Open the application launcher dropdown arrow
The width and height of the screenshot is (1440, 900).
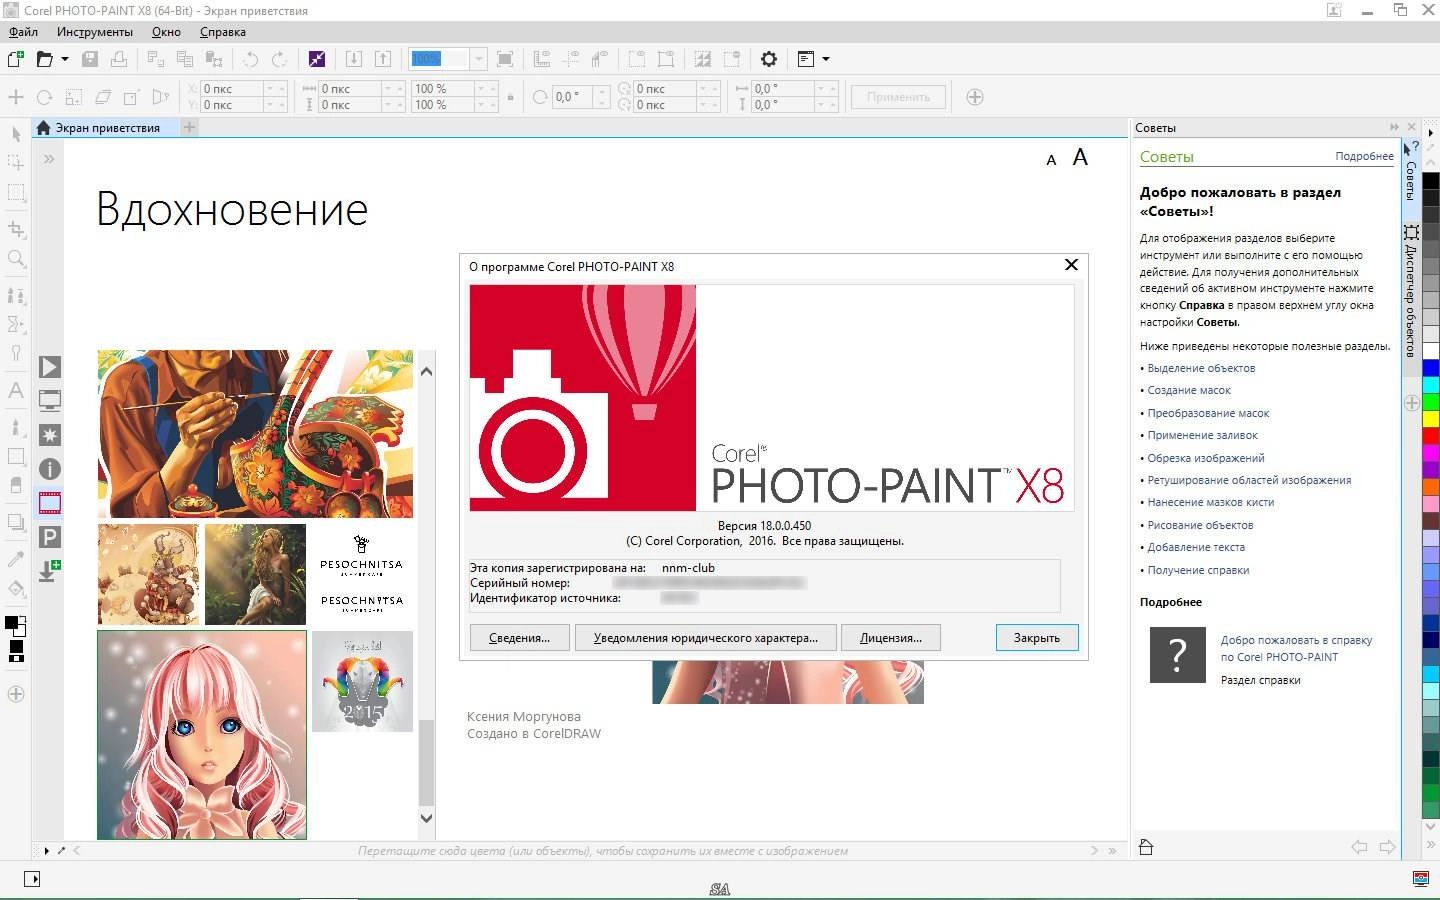pyautogui.click(x=826, y=59)
